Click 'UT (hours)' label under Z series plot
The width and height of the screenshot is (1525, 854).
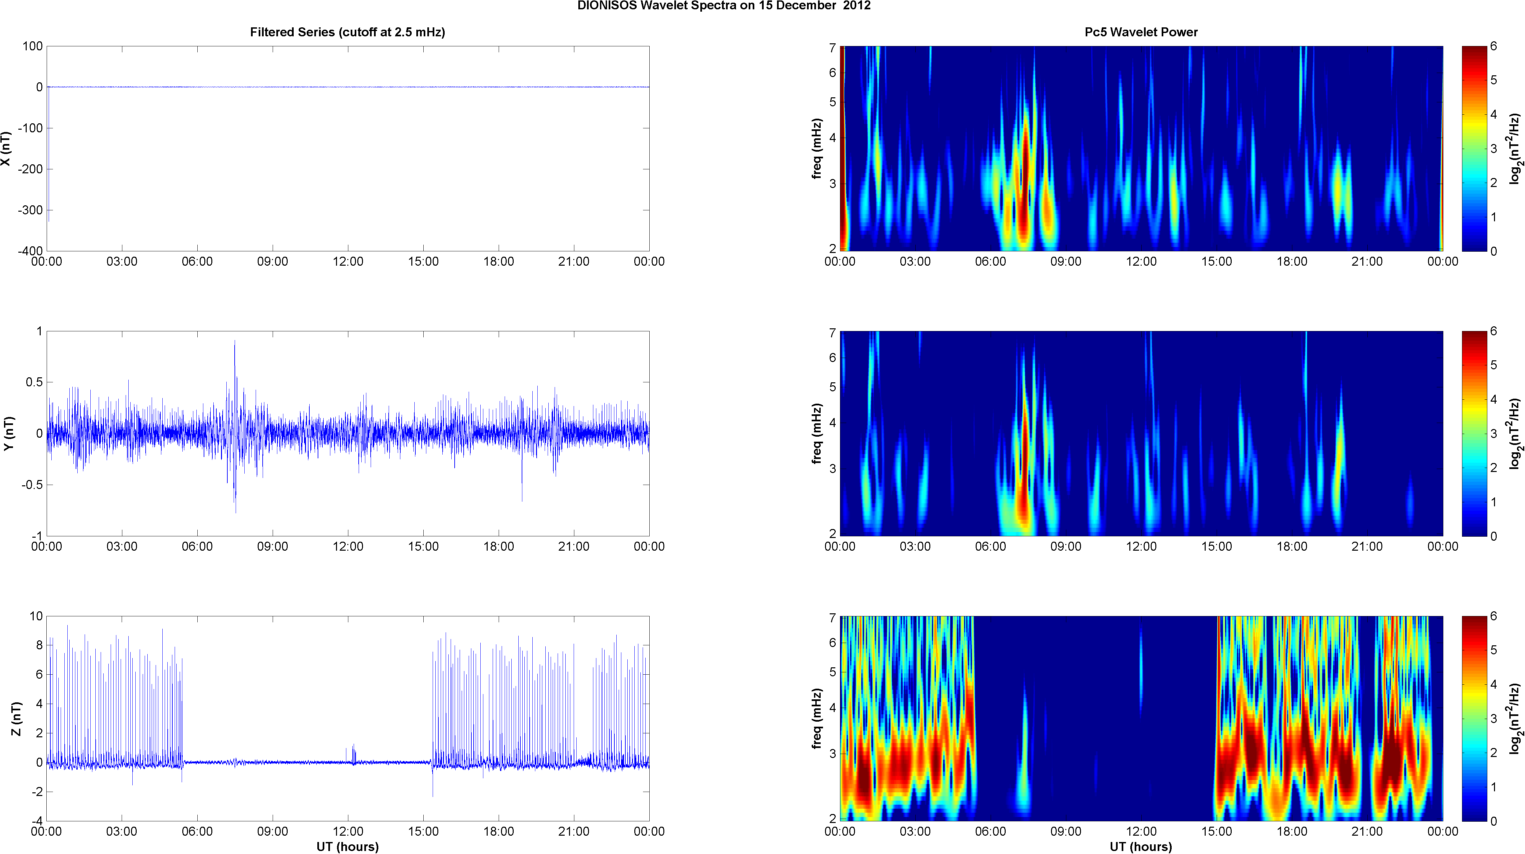coord(347,847)
